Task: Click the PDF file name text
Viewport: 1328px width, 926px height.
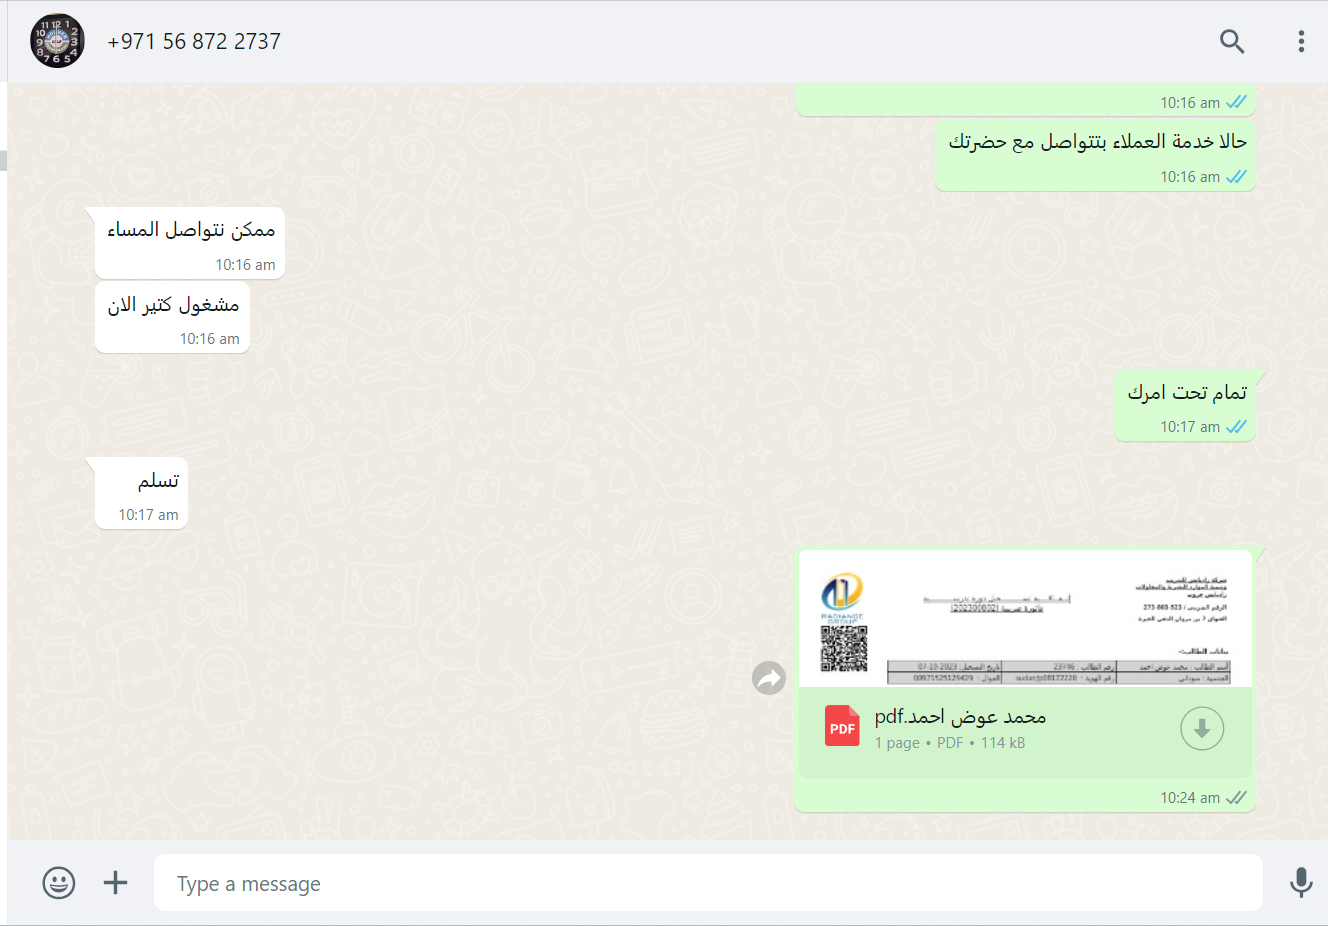Action: [960, 717]
